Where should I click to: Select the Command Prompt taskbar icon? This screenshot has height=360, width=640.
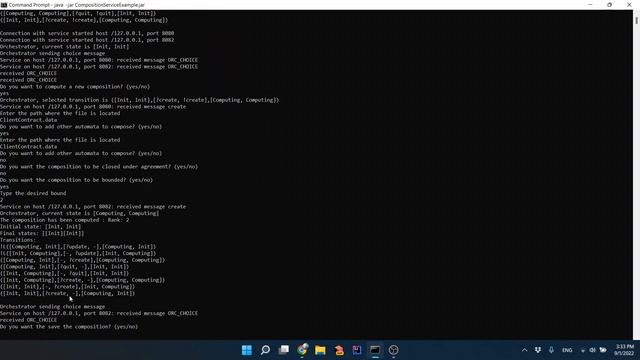pos(375,350)
